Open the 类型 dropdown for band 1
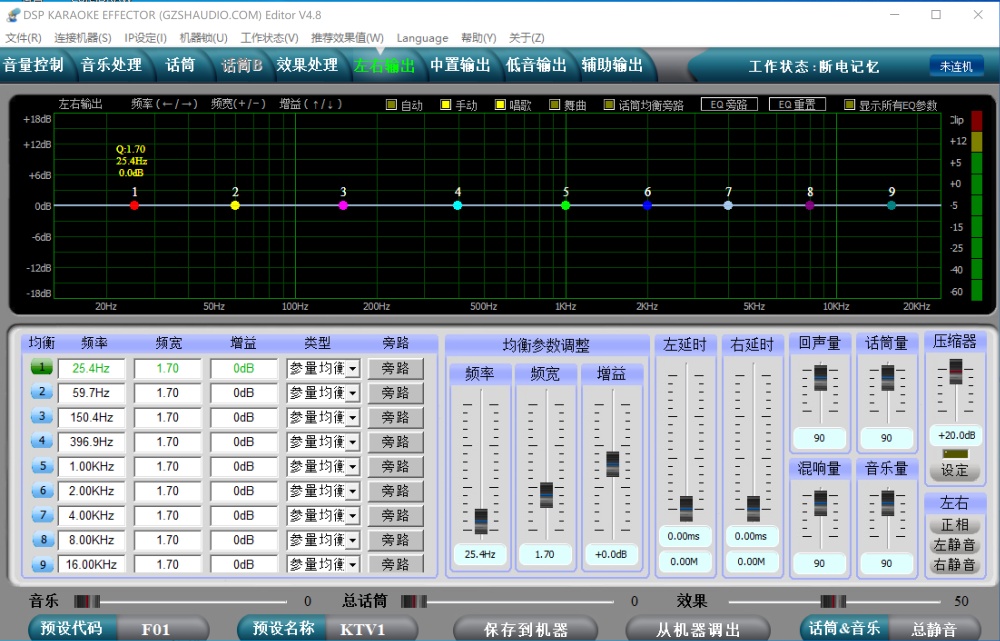 [x=353, y=369]
